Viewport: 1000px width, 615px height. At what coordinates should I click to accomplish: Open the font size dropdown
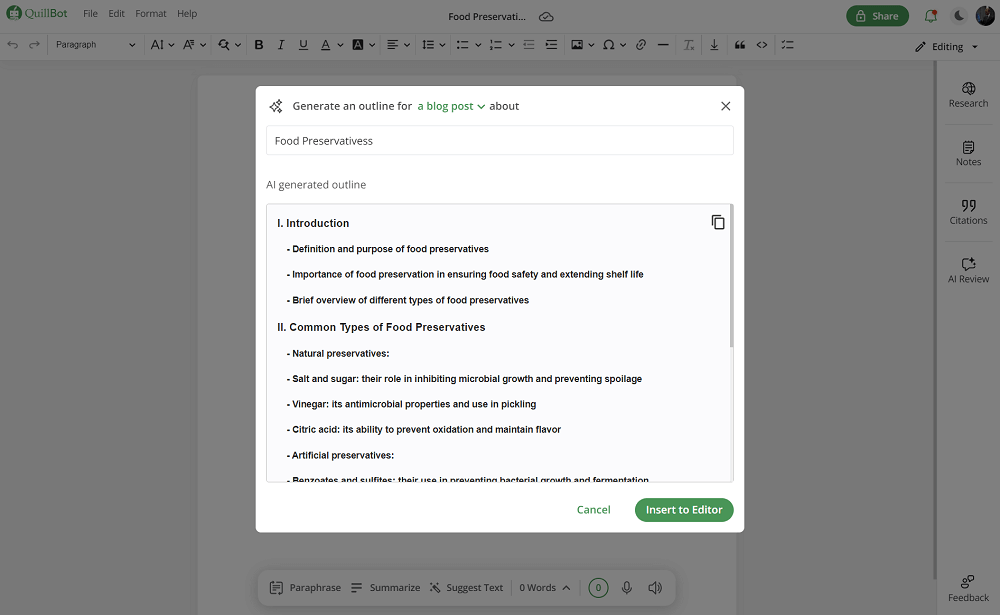162,45
